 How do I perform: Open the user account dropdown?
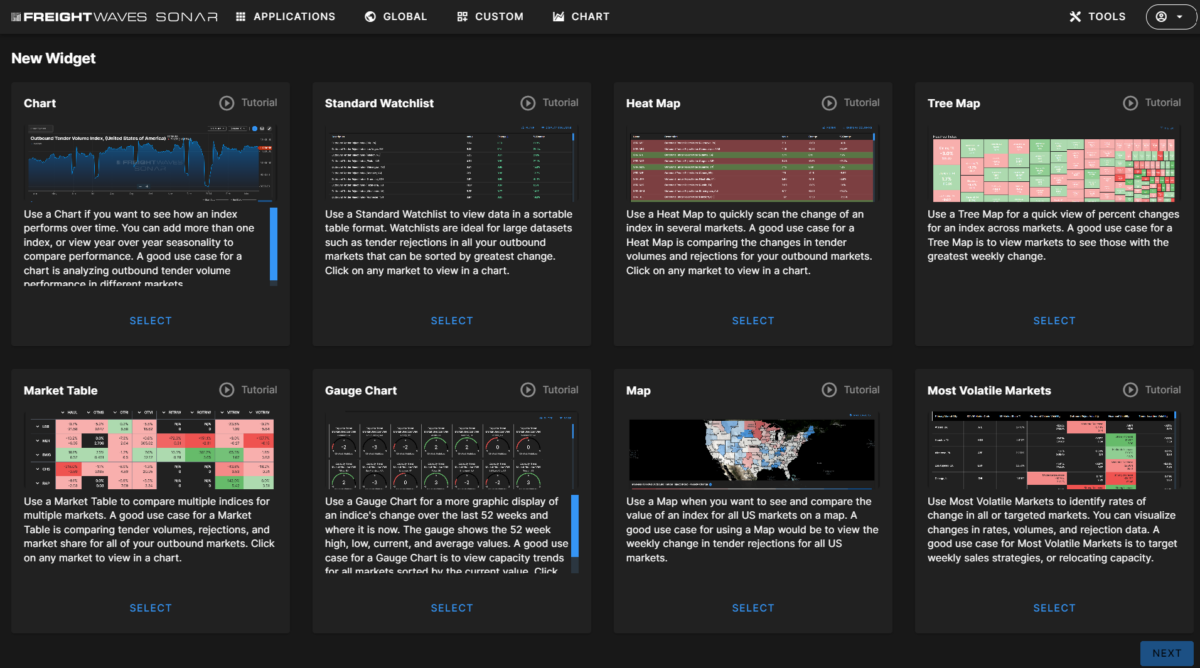point(1169,17)
